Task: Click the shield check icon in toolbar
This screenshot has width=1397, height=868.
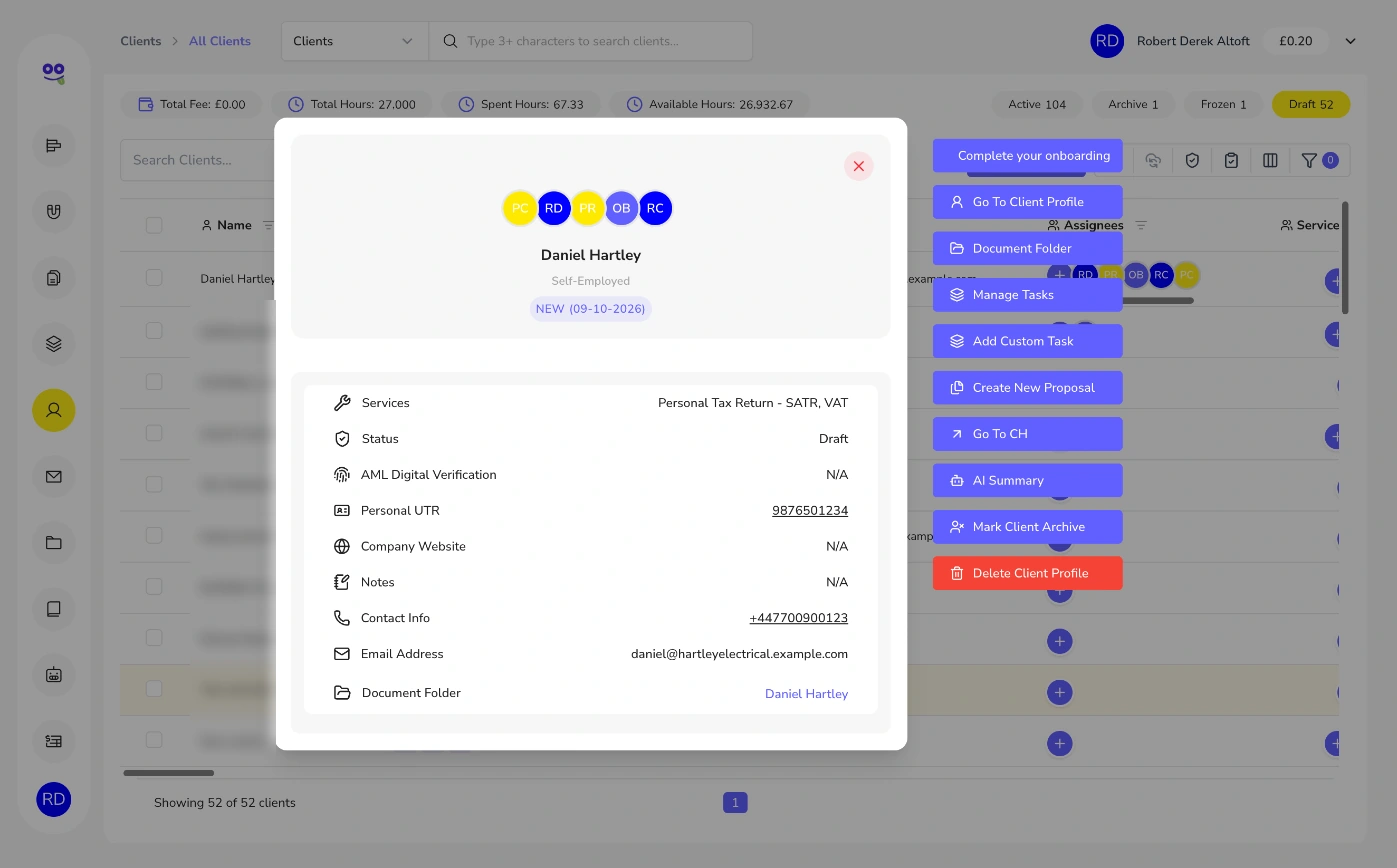Action: [x=1192, y=160]
